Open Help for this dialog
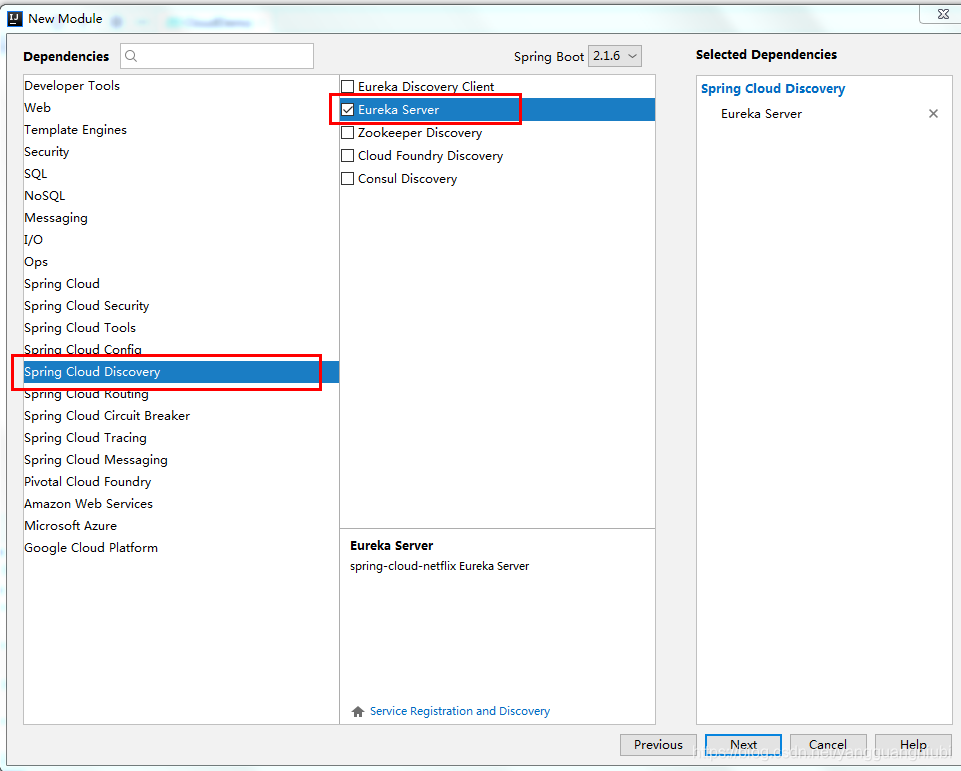 (x=913, y=745)
